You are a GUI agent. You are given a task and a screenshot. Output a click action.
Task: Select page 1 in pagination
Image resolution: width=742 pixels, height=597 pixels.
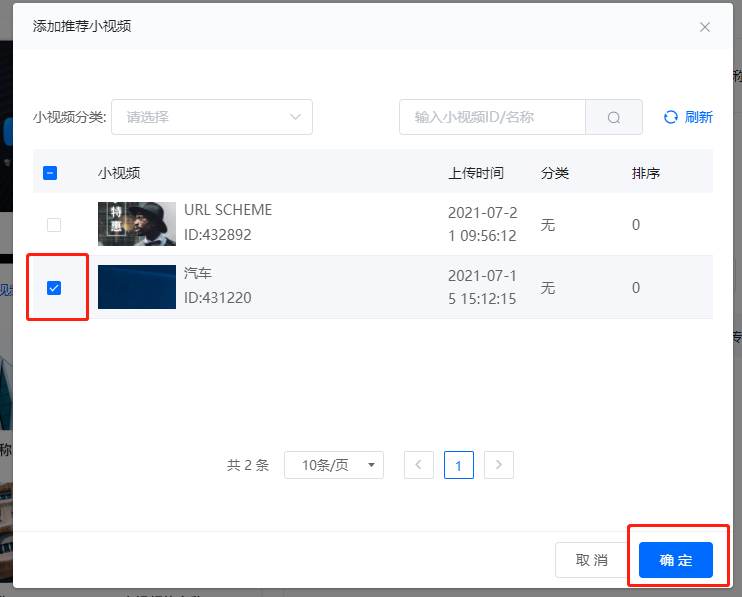pos(459,465)
